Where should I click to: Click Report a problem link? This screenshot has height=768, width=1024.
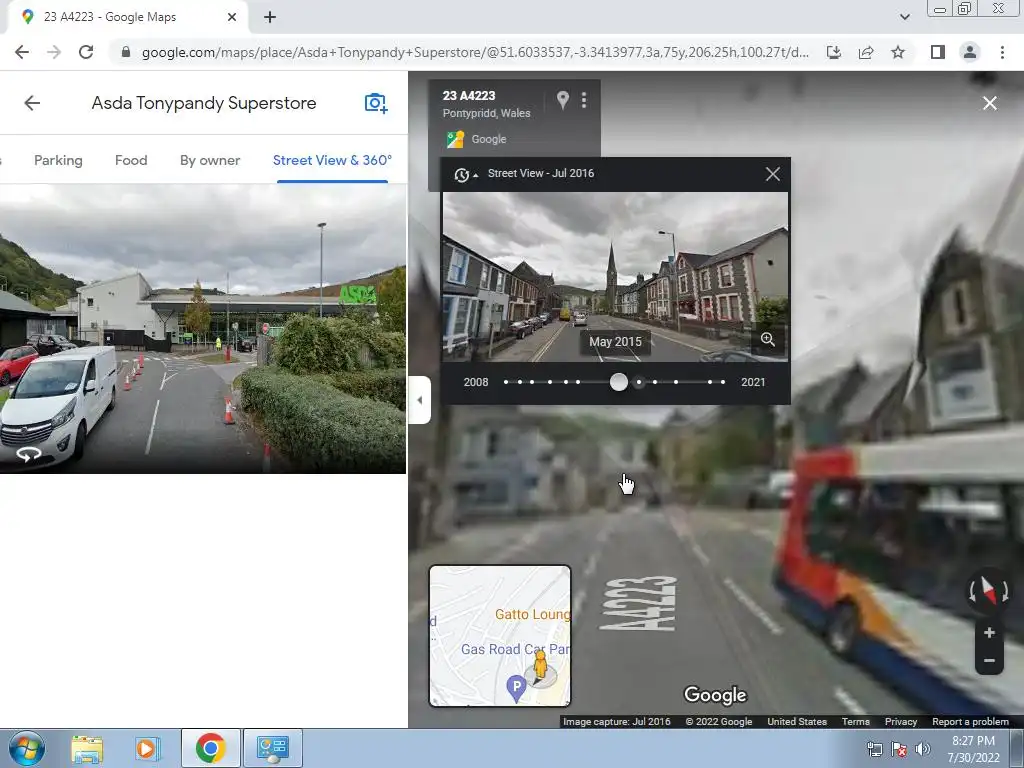(x=970, y=722)
